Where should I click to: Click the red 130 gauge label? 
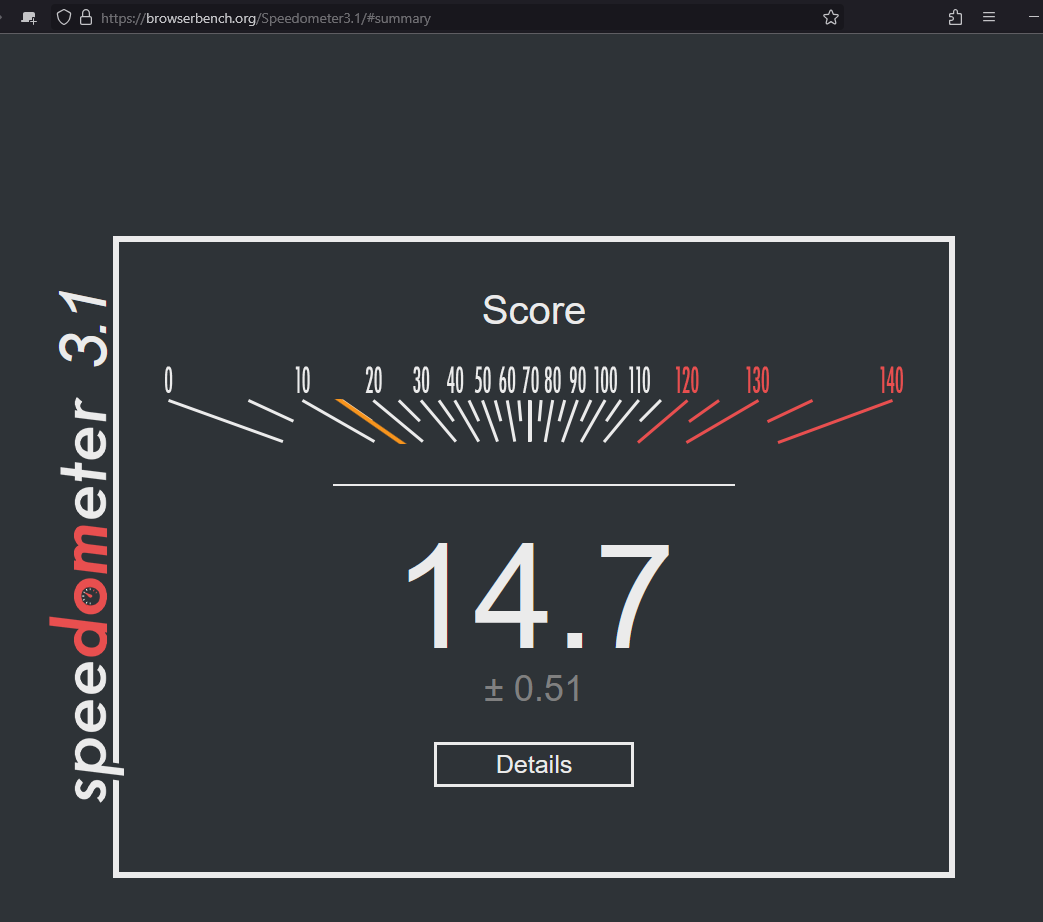tap(758, 380)
